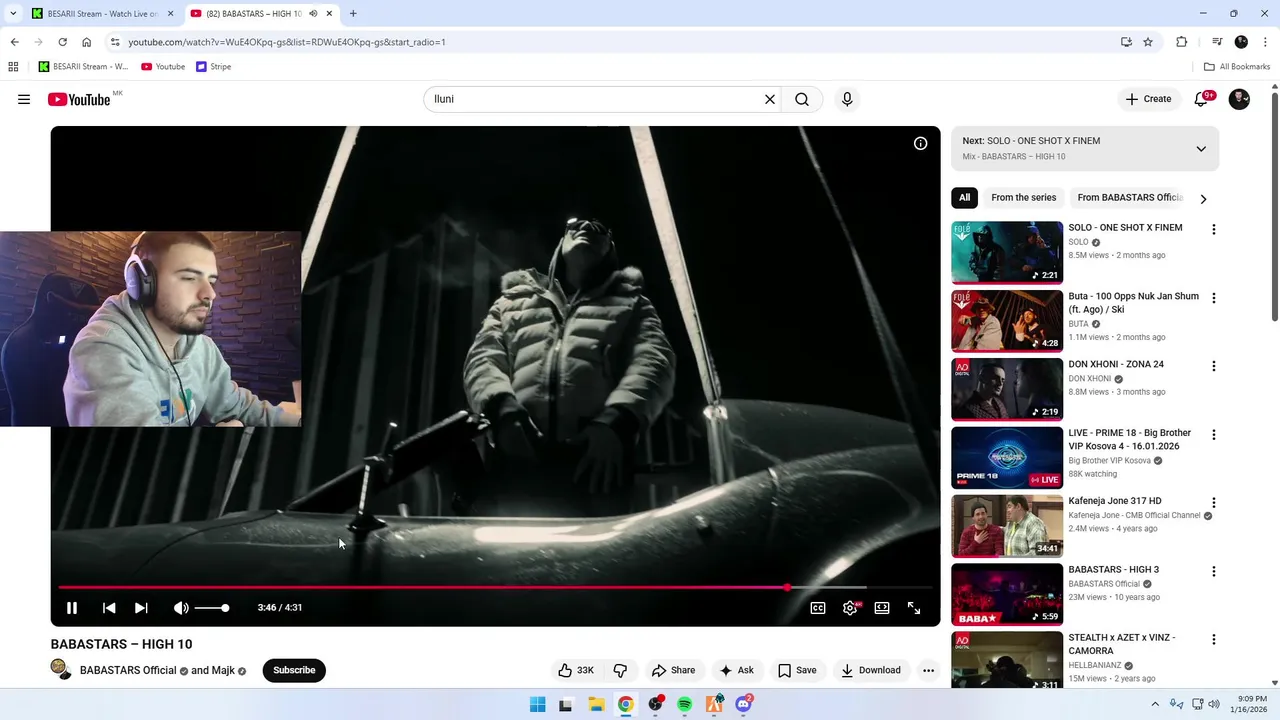1280x720 pixels.
Task: Open the Create button
Action: pos(1148,99)
